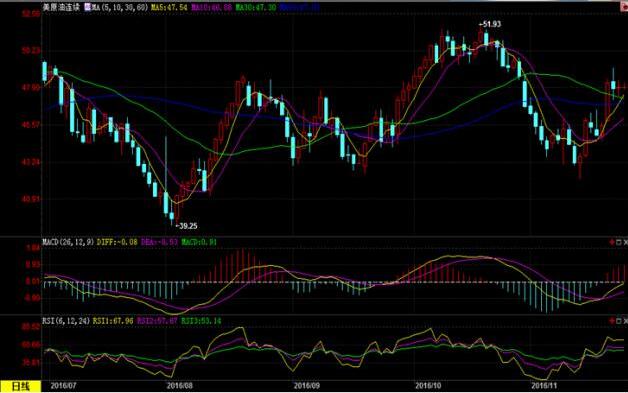Click the 50.23 price axis label
628x393 pixels.
pos(31,50)
